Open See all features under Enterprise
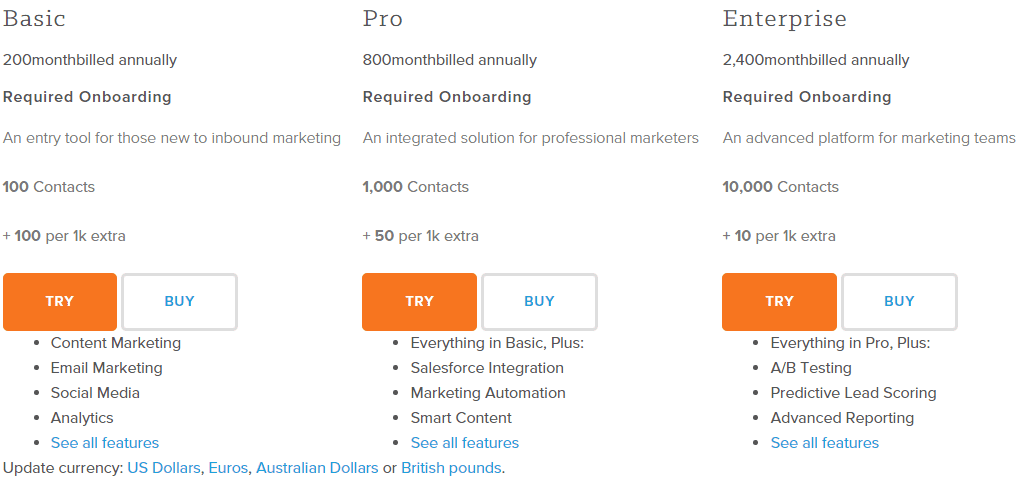Viewport: 1020px width, 489px height. coord(825,443)
